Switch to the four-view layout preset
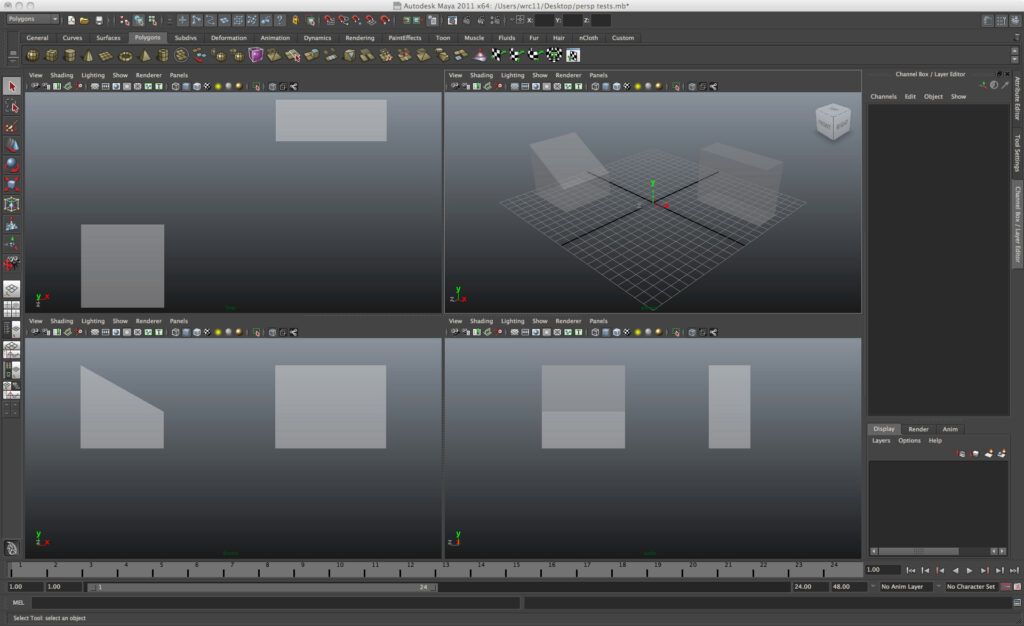The width and height of the screenshot is (1024, 626). [x=12, y=311]
